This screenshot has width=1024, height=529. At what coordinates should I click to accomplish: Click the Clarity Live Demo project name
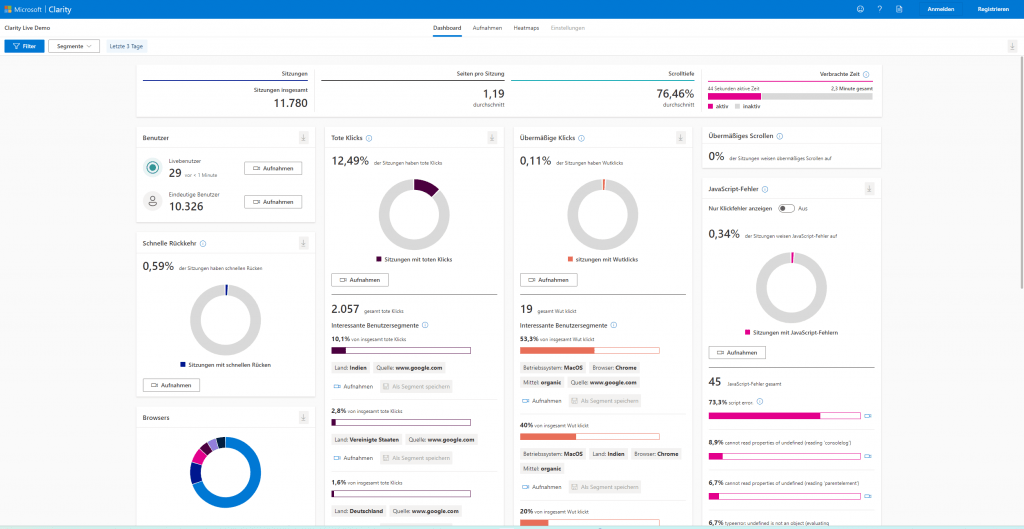(27, 28)
